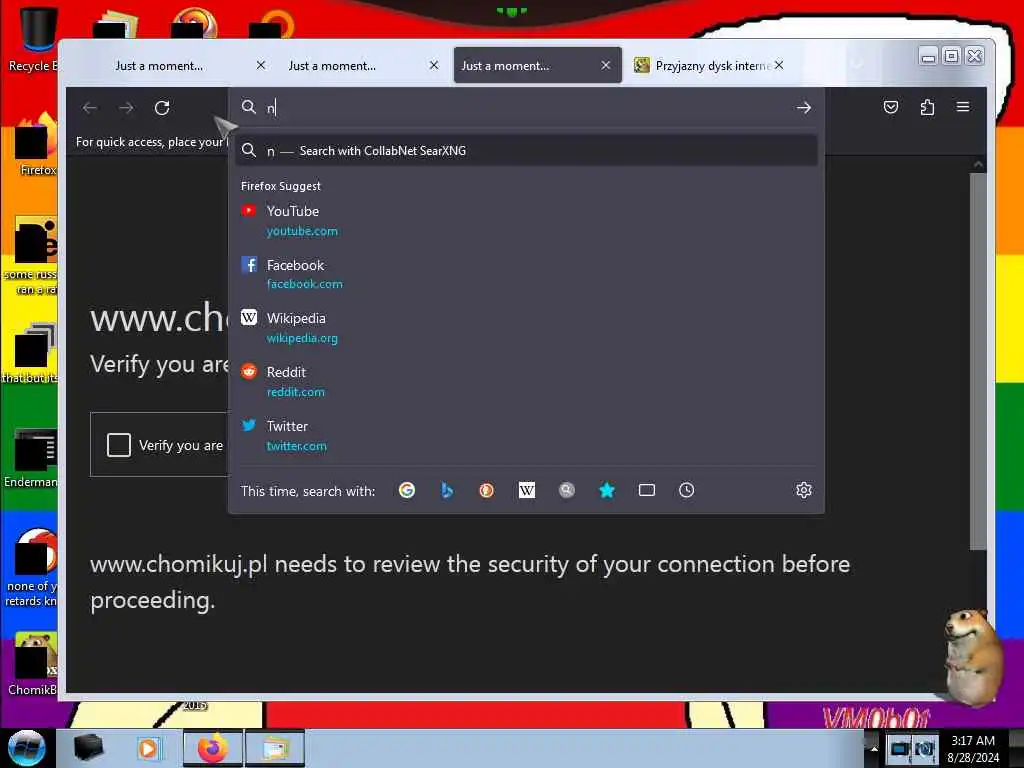Open the Windows Start orb
Image resolution: width=1024 pixels, height=768 pixels.
click(x=26, y=748)
